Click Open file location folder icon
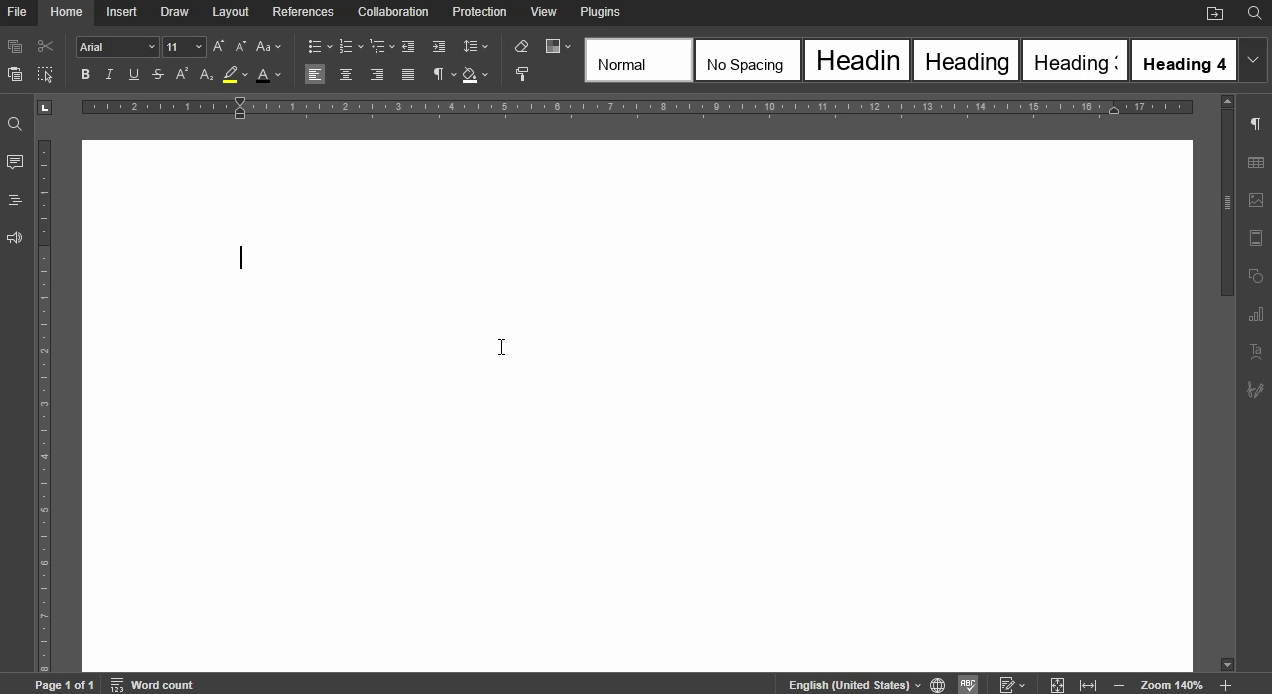This screenshot has height=694, width=1272. pos(1215,13)
